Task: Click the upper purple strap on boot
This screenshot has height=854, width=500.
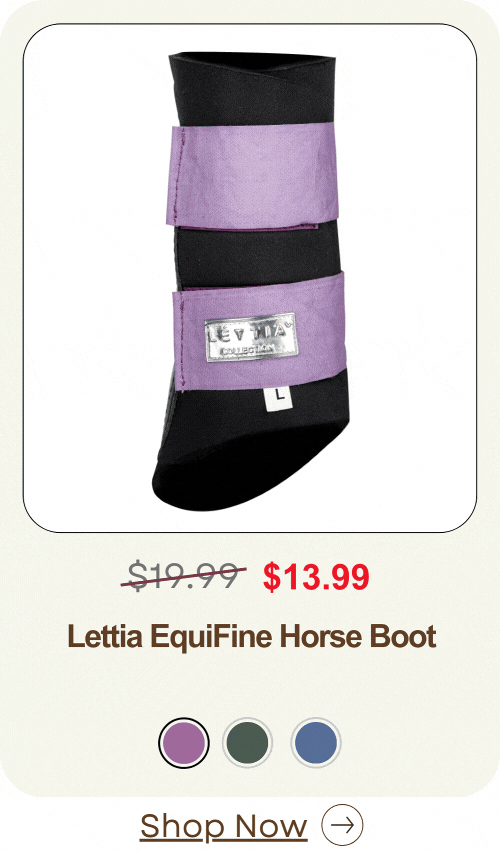Action: pos(253,174)
